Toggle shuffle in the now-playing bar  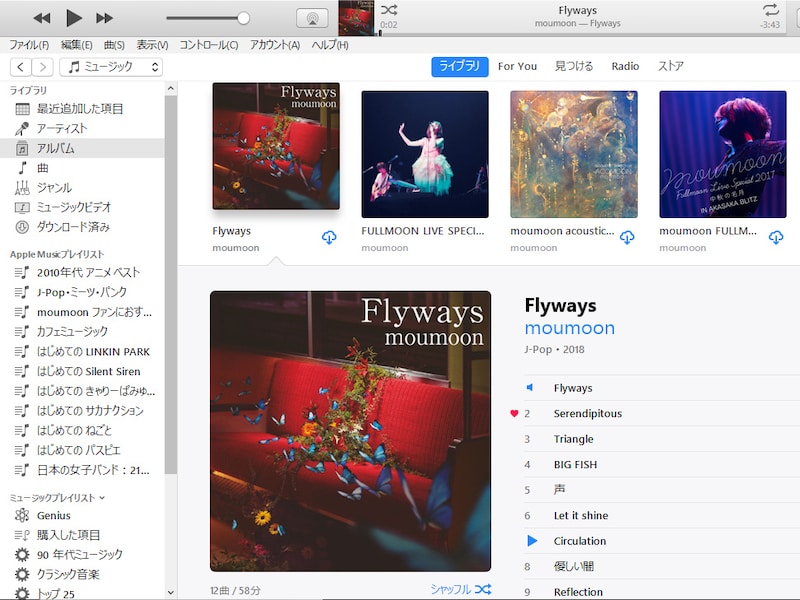click(x=389, y=9)
